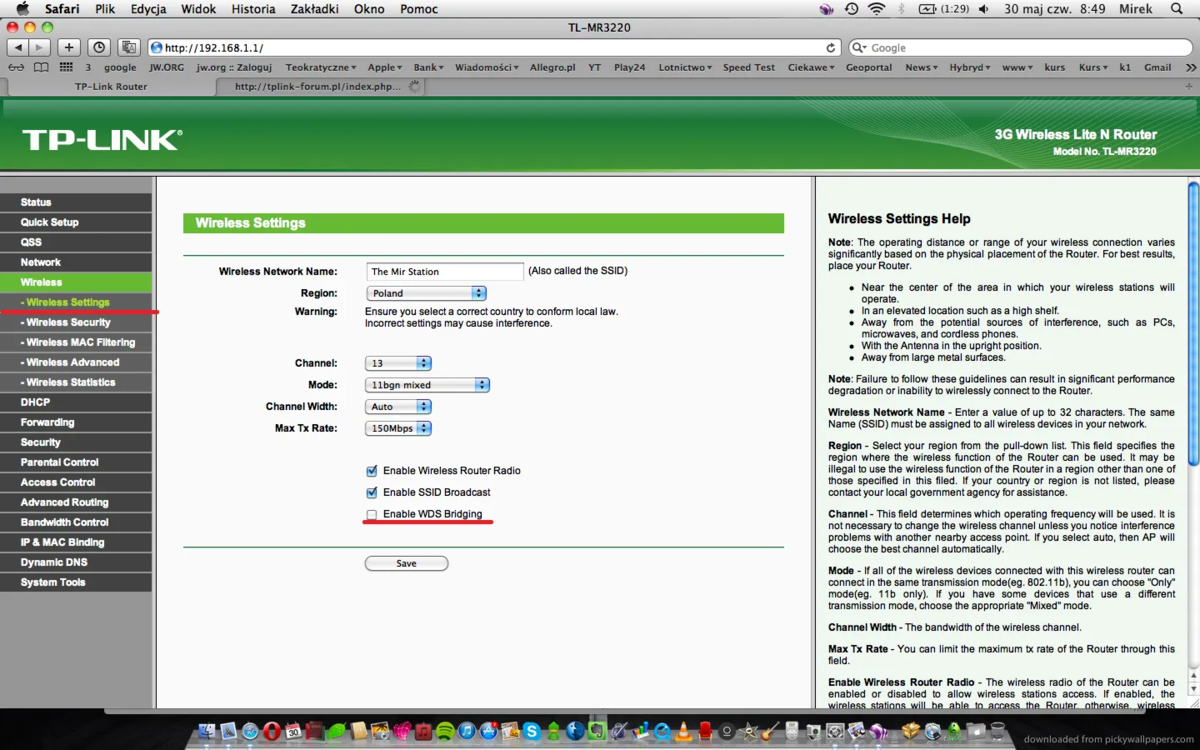The image size is (1200, 750).
Task: Expand the Lotnictwo bookmarks folder
Action: click(x=685, y=67)
